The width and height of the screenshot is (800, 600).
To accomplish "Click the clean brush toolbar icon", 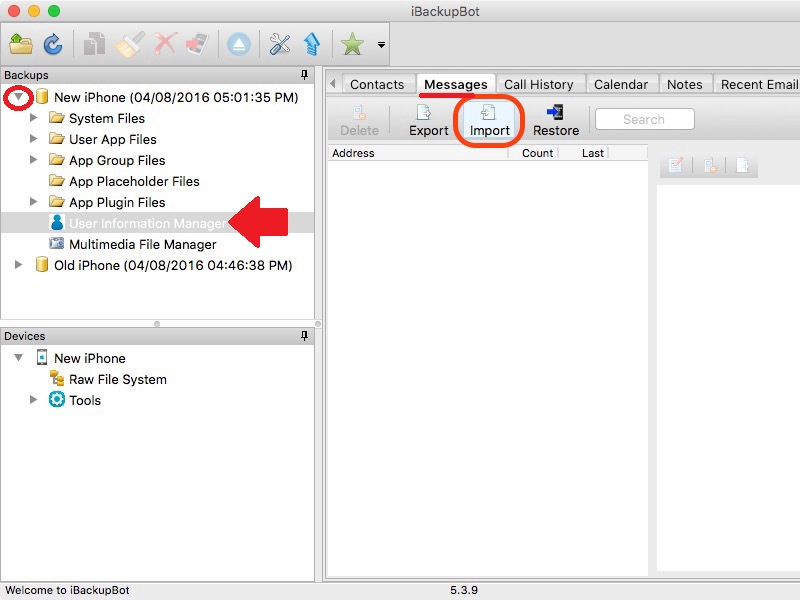I will 130,44.
